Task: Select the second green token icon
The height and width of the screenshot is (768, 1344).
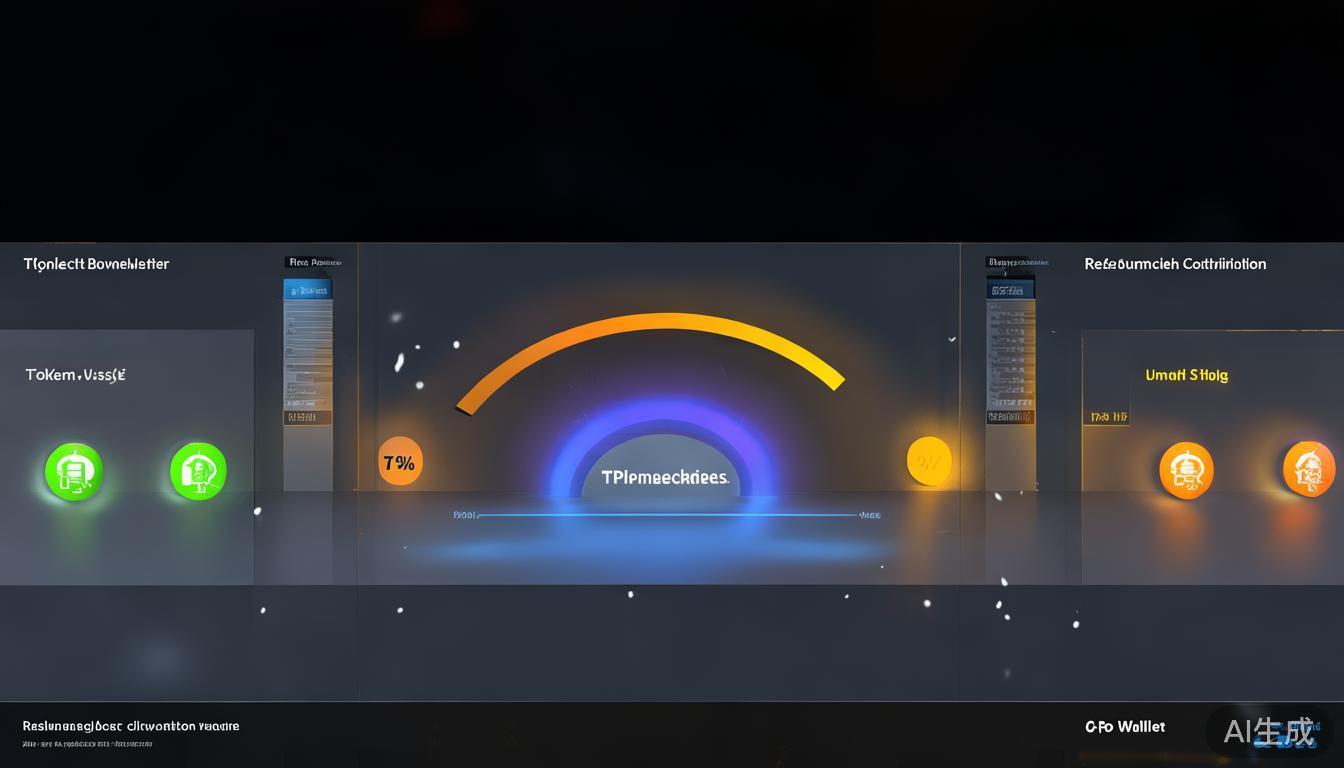Action: pyautogui.click(x=198, y=471)
